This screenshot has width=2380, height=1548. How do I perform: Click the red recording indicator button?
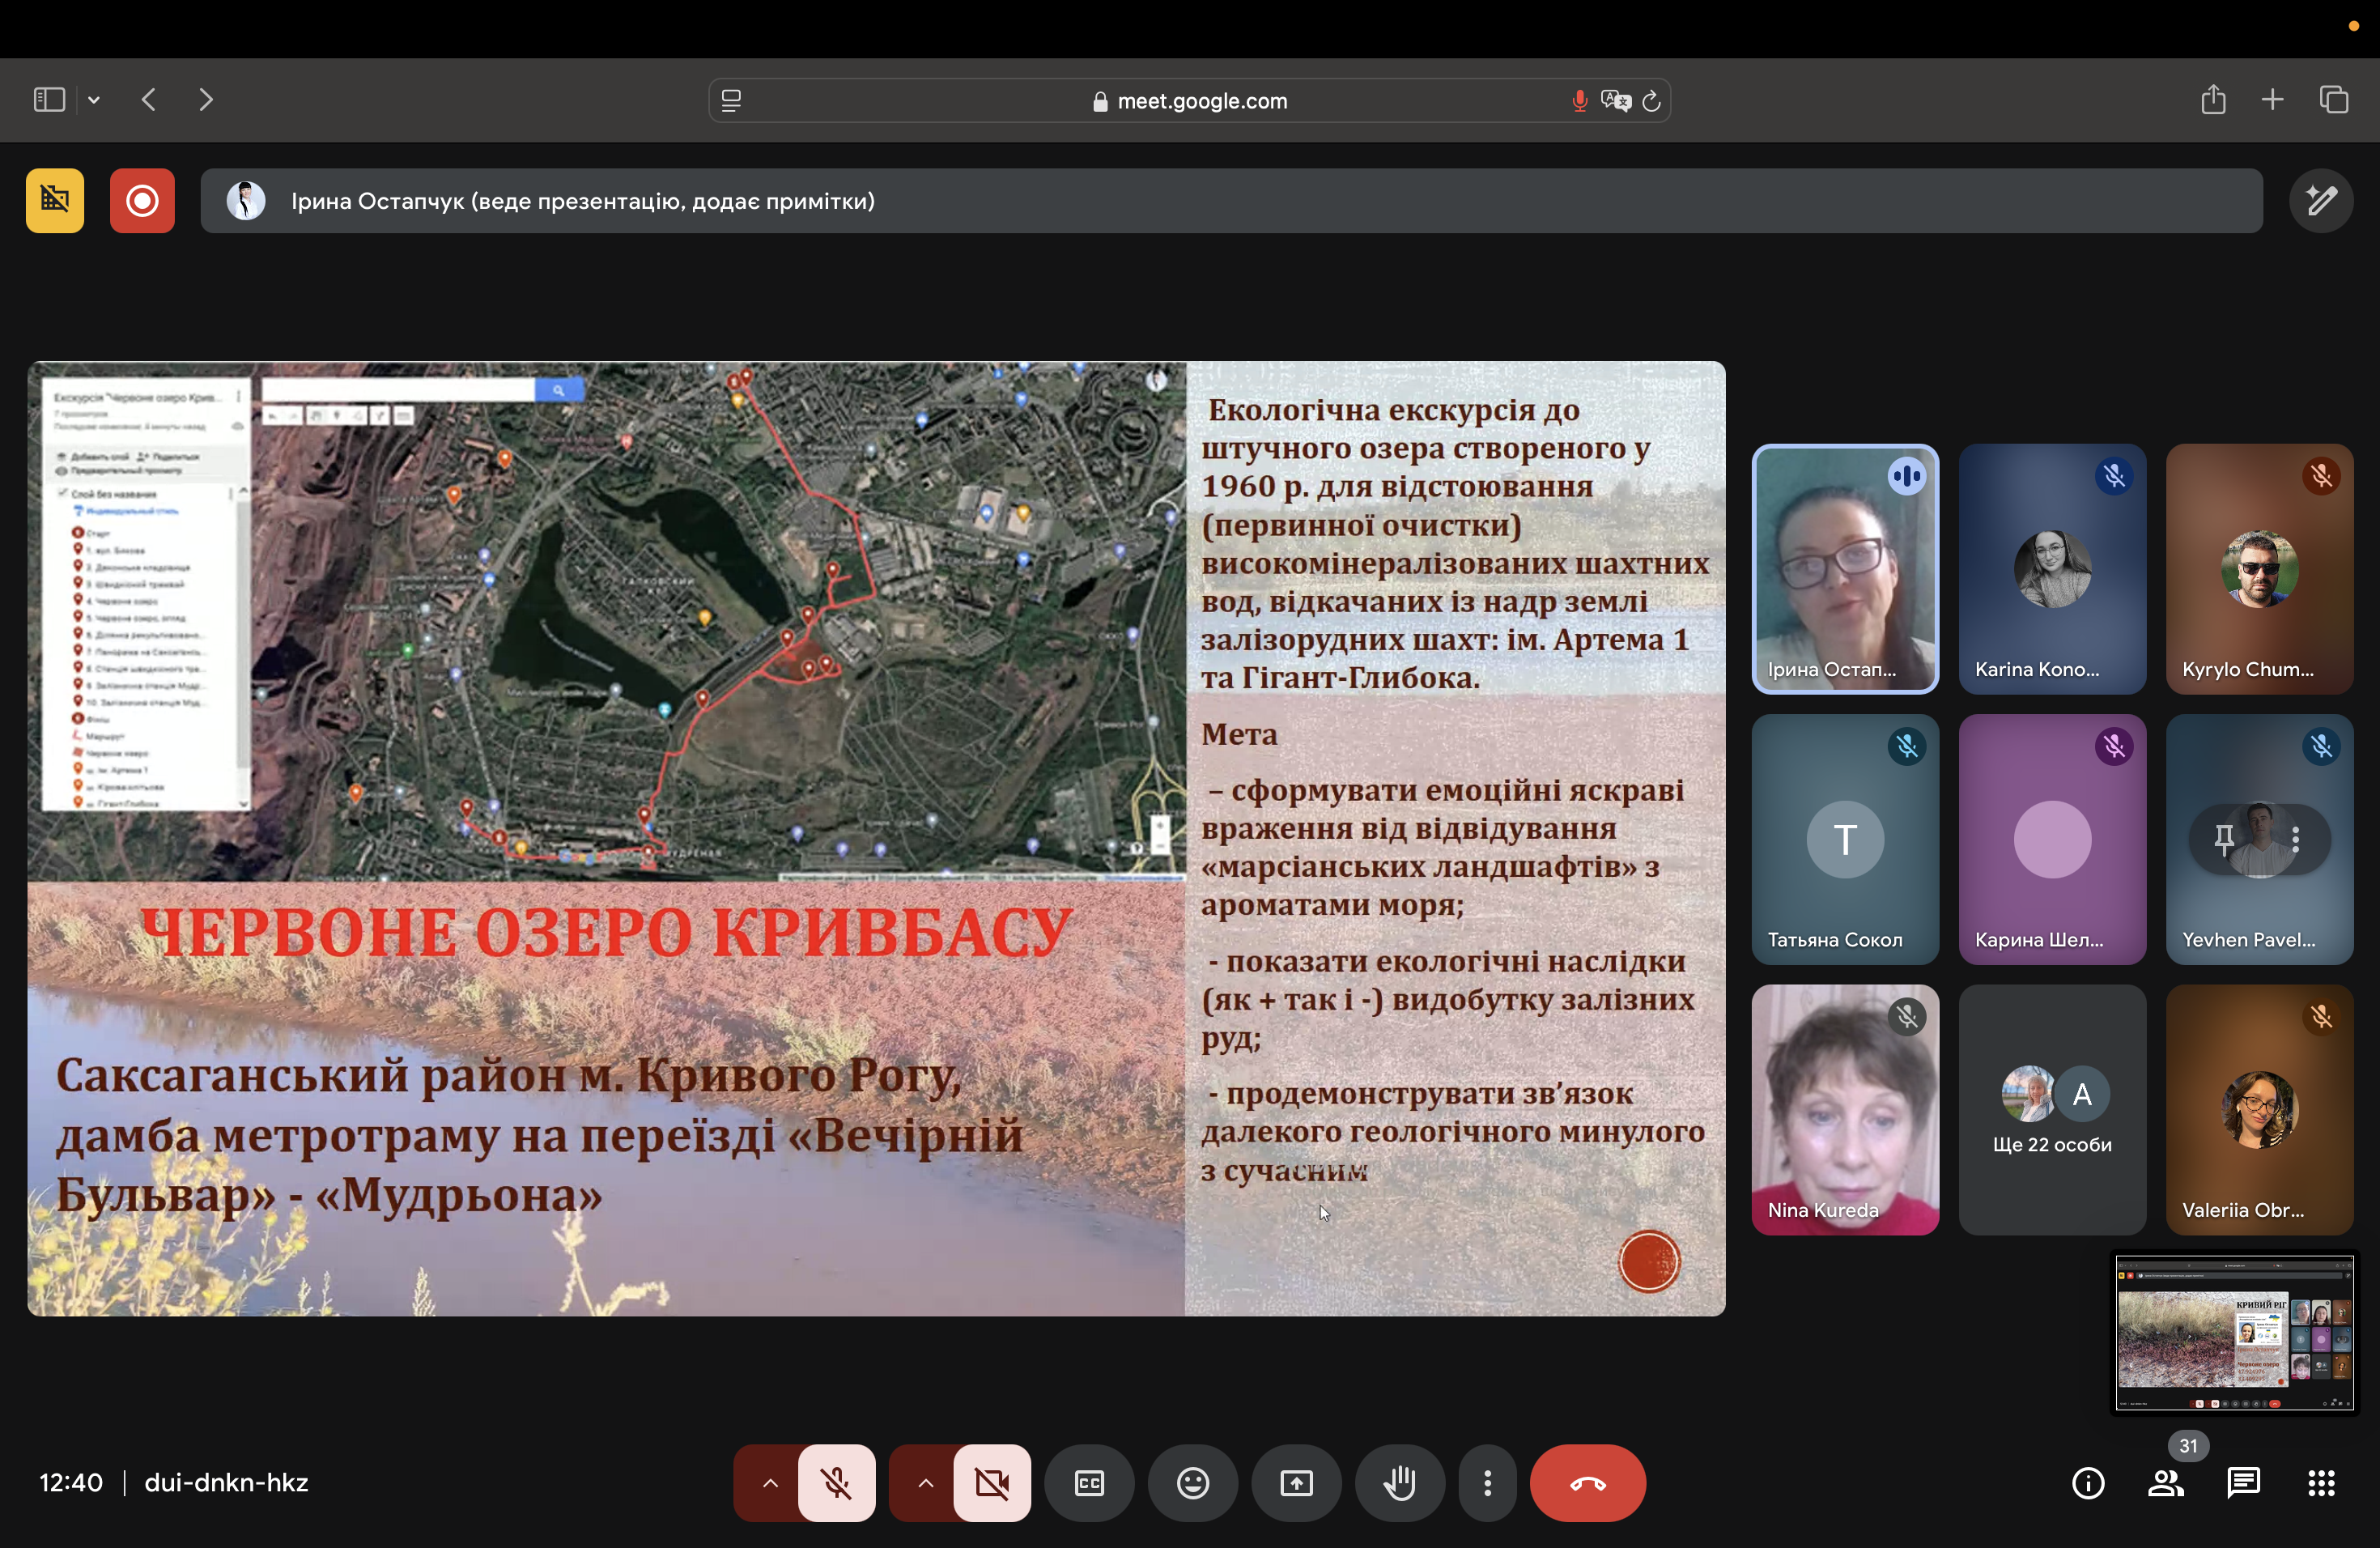tap(142, 201)
